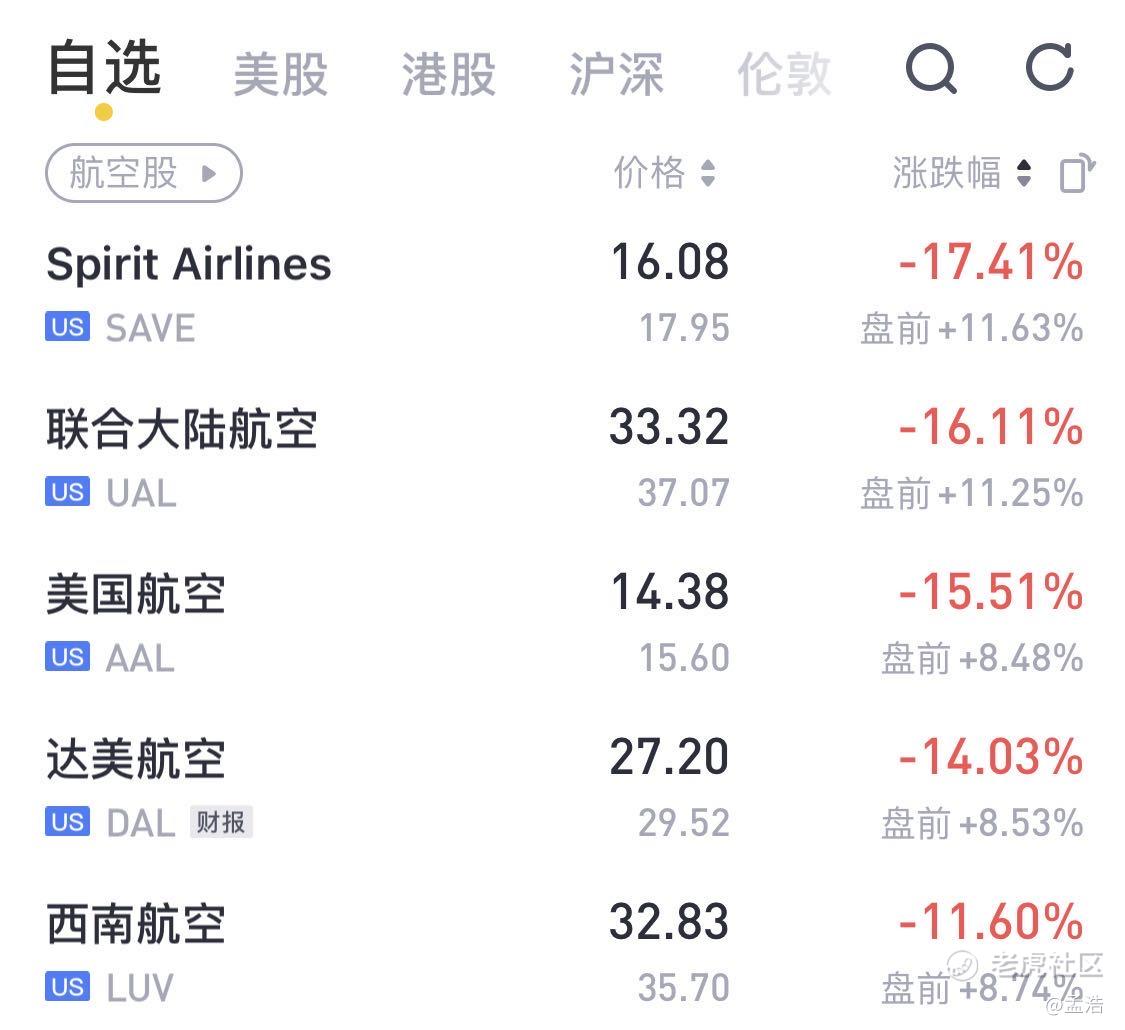Open the 联合大陆航空 stock details

(564, 459)
